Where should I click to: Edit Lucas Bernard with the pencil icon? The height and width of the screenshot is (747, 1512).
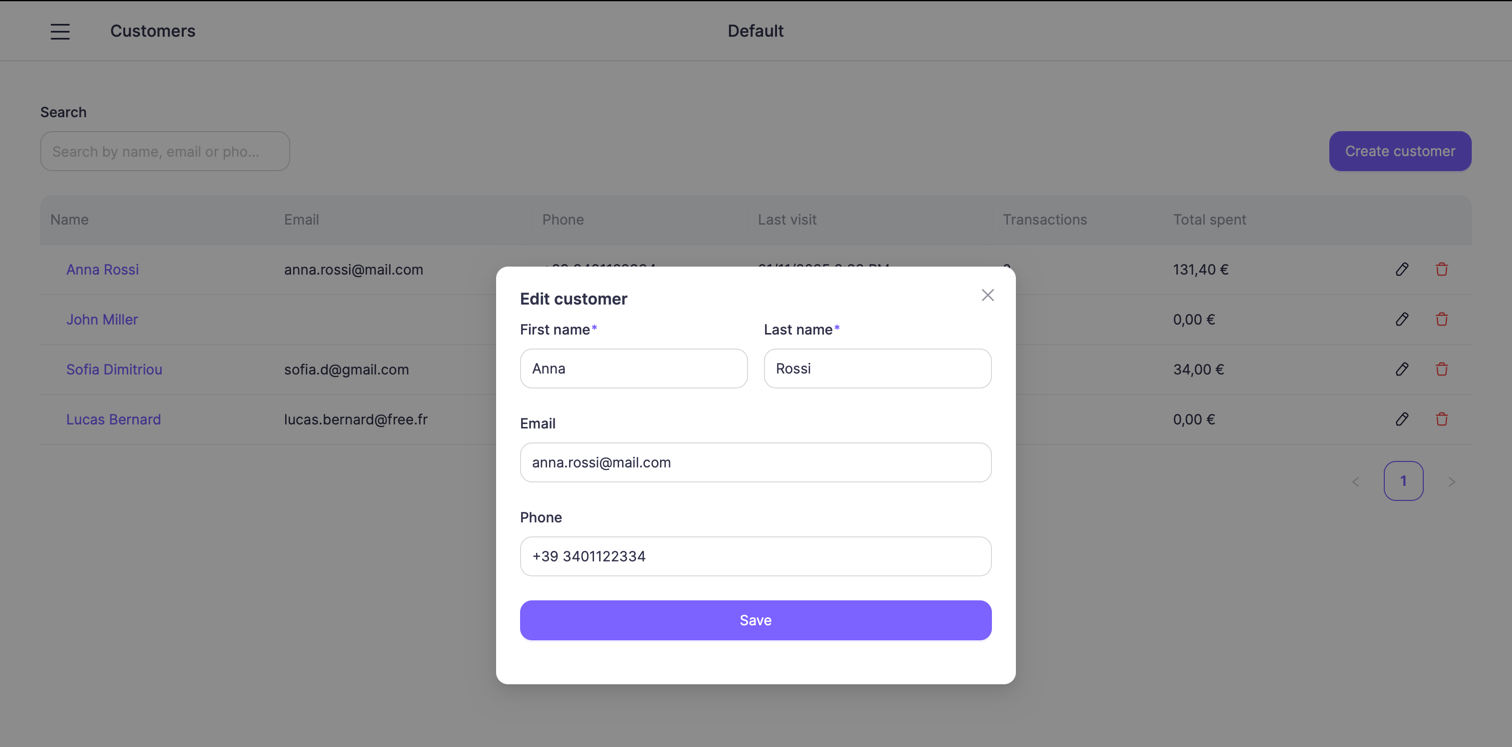point(1402,419)
